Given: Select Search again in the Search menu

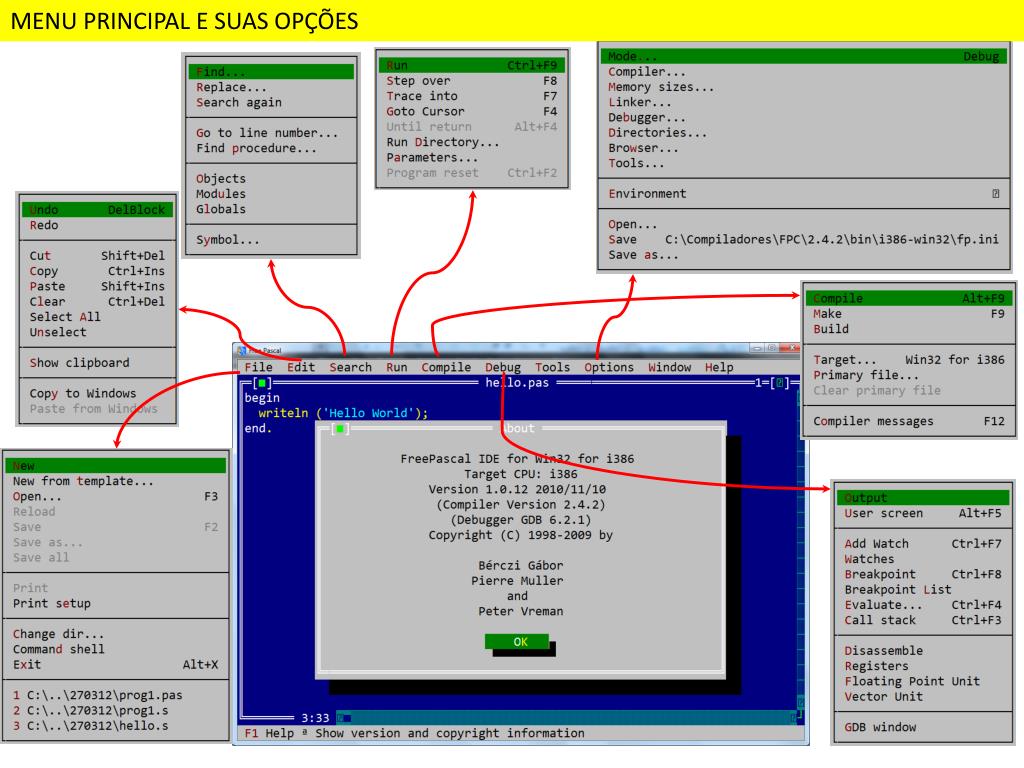Looking at the screenshot, I should click(x=271, y=103).
